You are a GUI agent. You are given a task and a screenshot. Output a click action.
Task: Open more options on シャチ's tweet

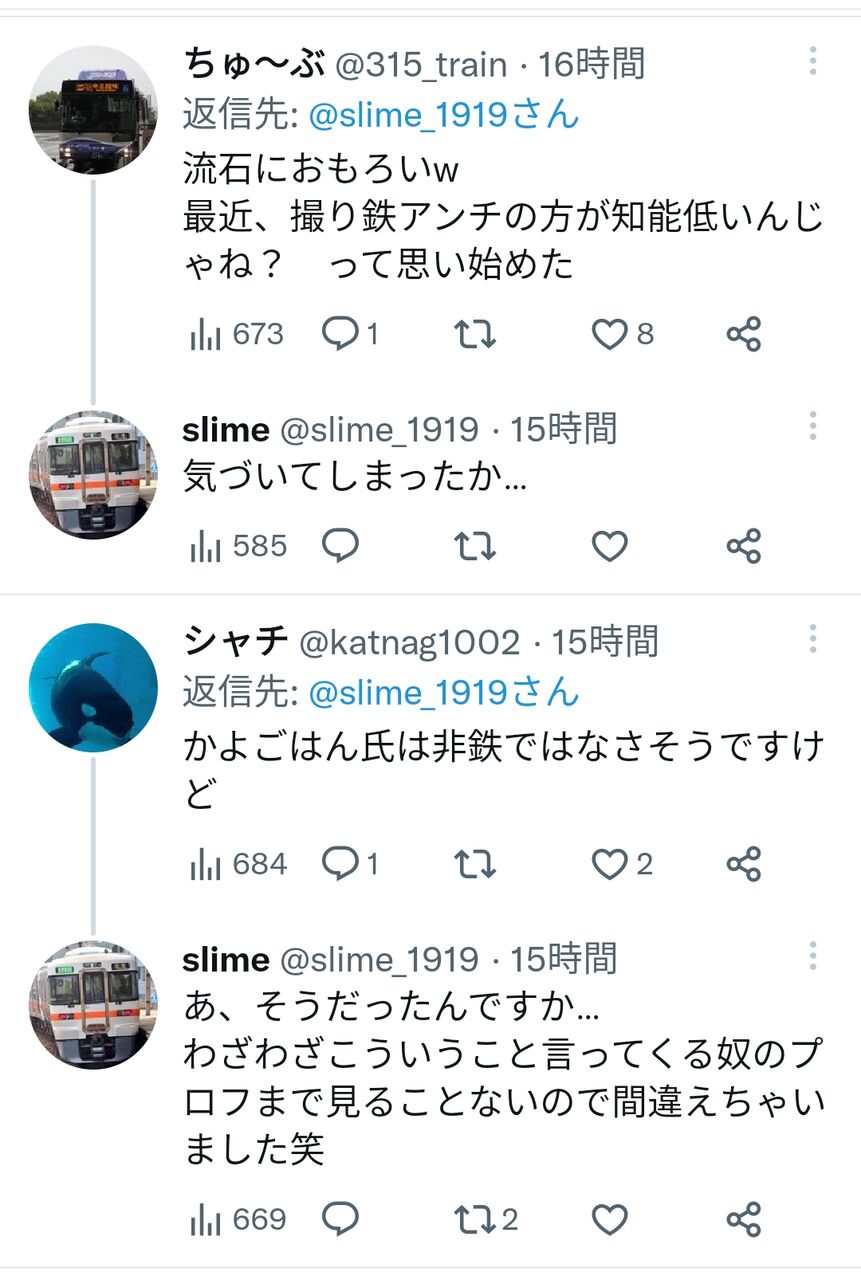pyautogui.click(x=813, y=639)
